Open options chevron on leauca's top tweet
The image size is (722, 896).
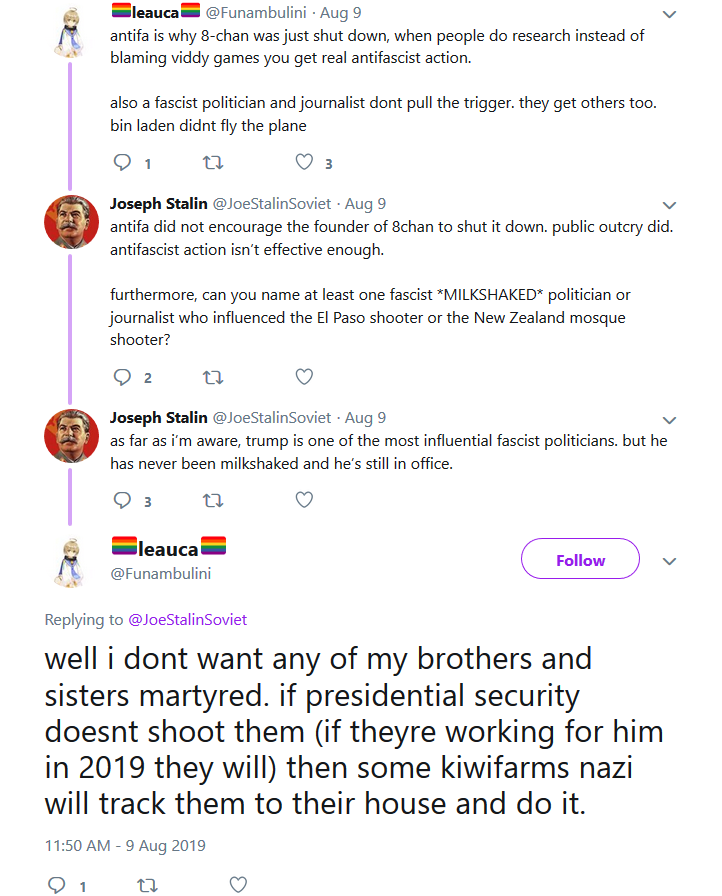tap(669, 14)
